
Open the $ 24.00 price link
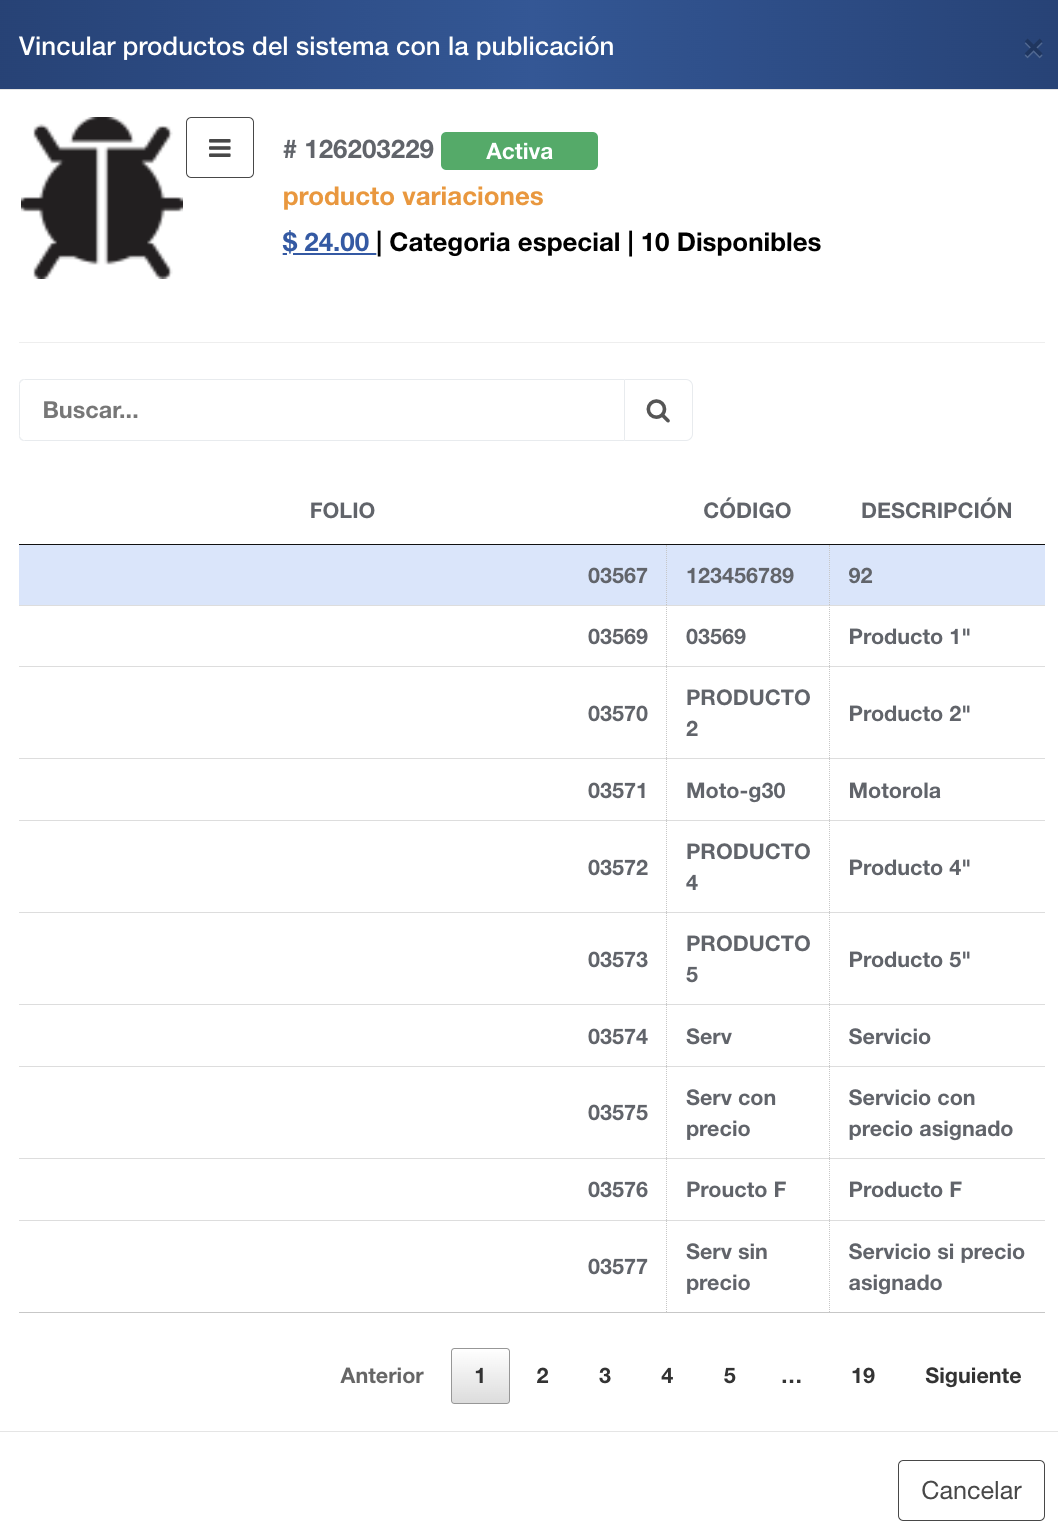coord(327,242)
